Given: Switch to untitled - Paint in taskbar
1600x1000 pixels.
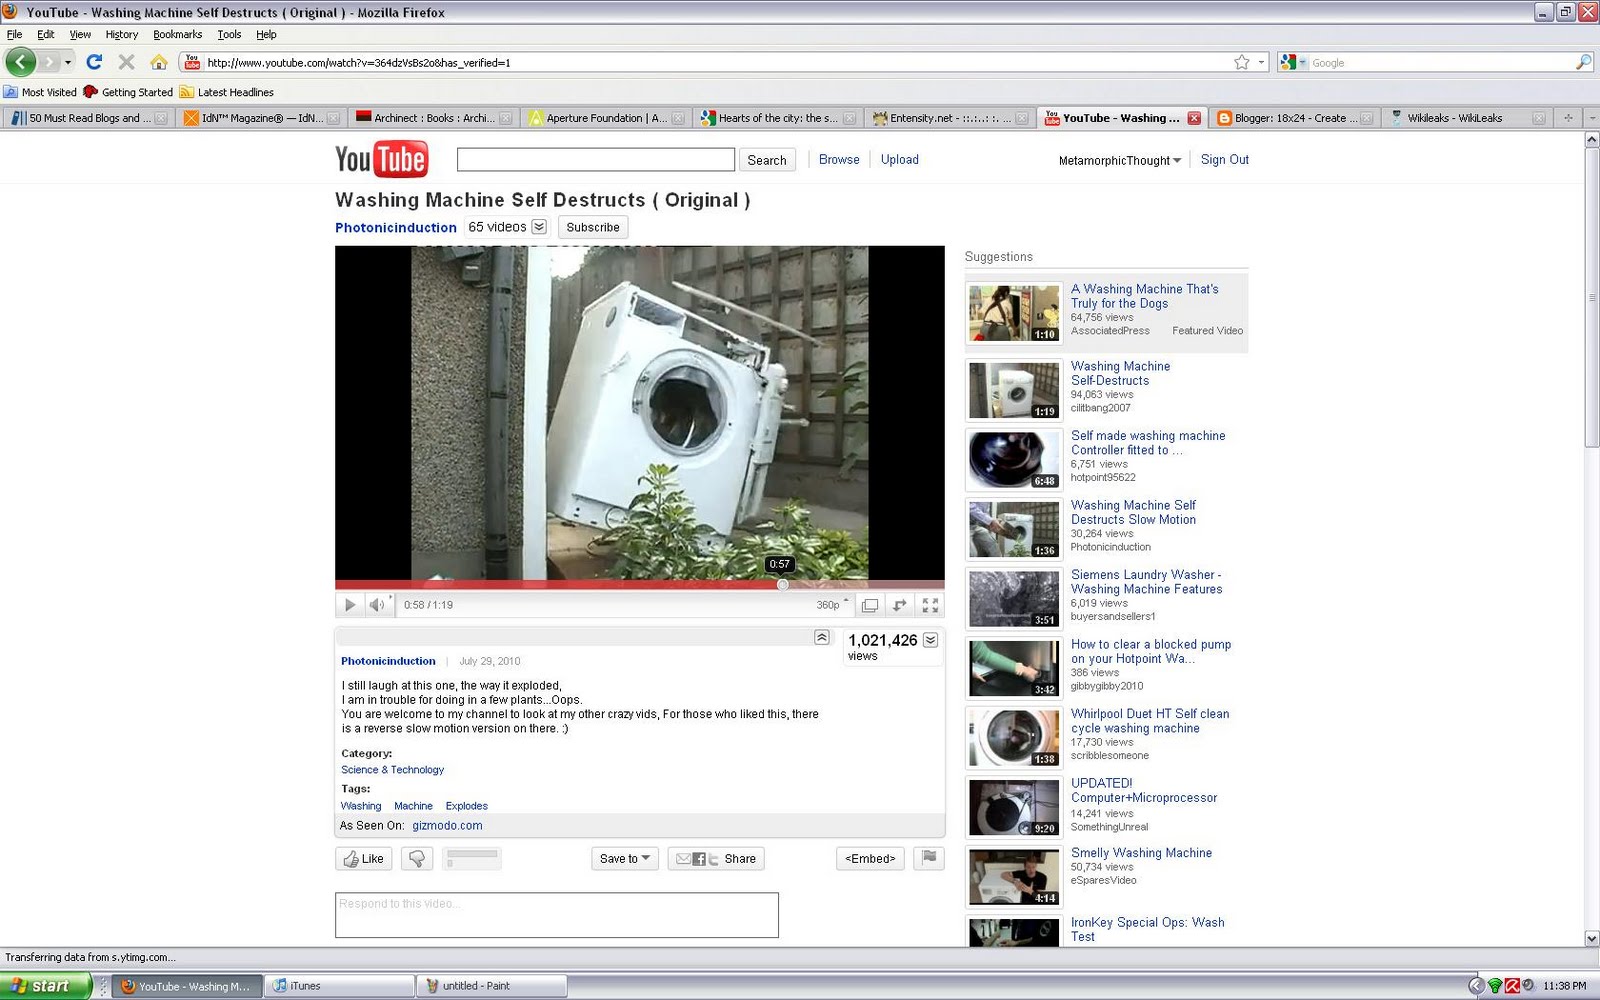Looking at the screenshot, I should [x=492, y=986].
